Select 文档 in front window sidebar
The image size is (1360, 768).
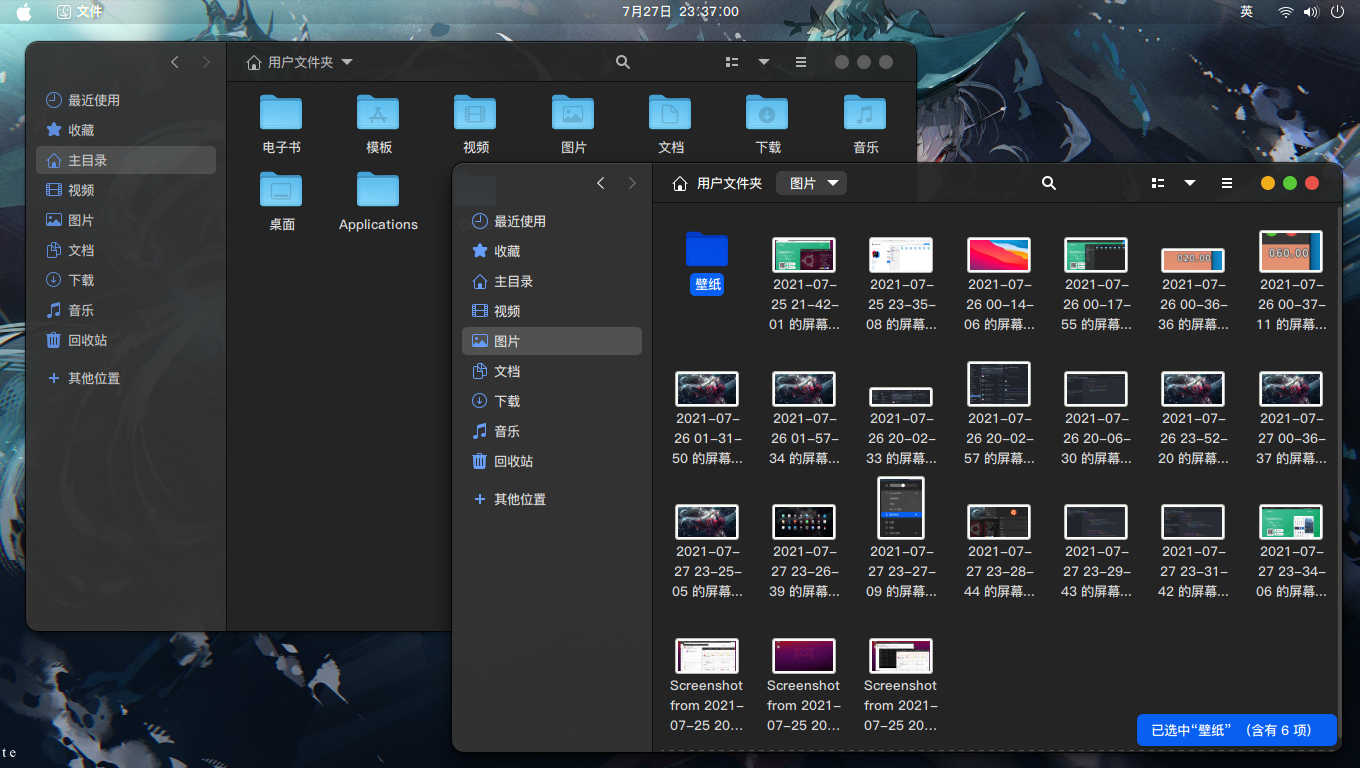click(552, 371)
